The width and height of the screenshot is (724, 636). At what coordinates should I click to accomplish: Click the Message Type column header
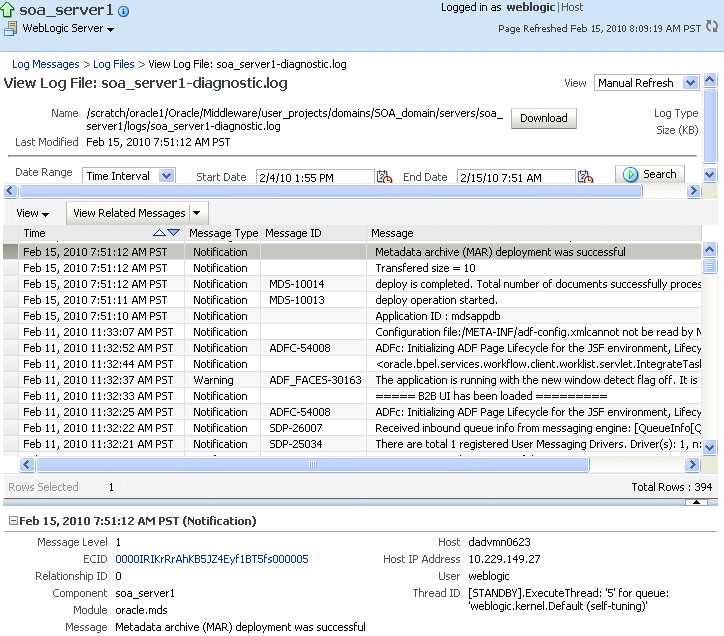[223, 233]
